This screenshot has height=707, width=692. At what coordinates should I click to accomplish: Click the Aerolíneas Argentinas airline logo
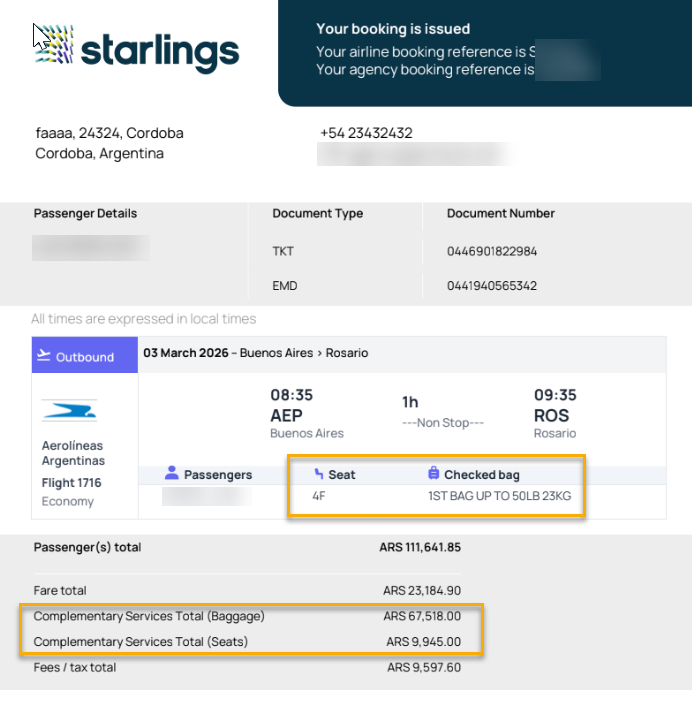[69, 410]
